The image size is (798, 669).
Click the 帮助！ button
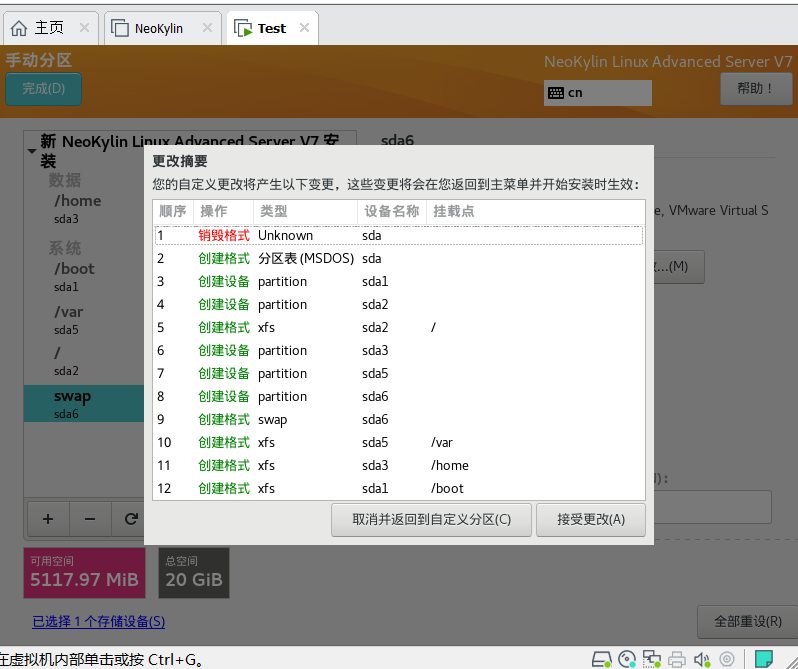pos(756,89)
